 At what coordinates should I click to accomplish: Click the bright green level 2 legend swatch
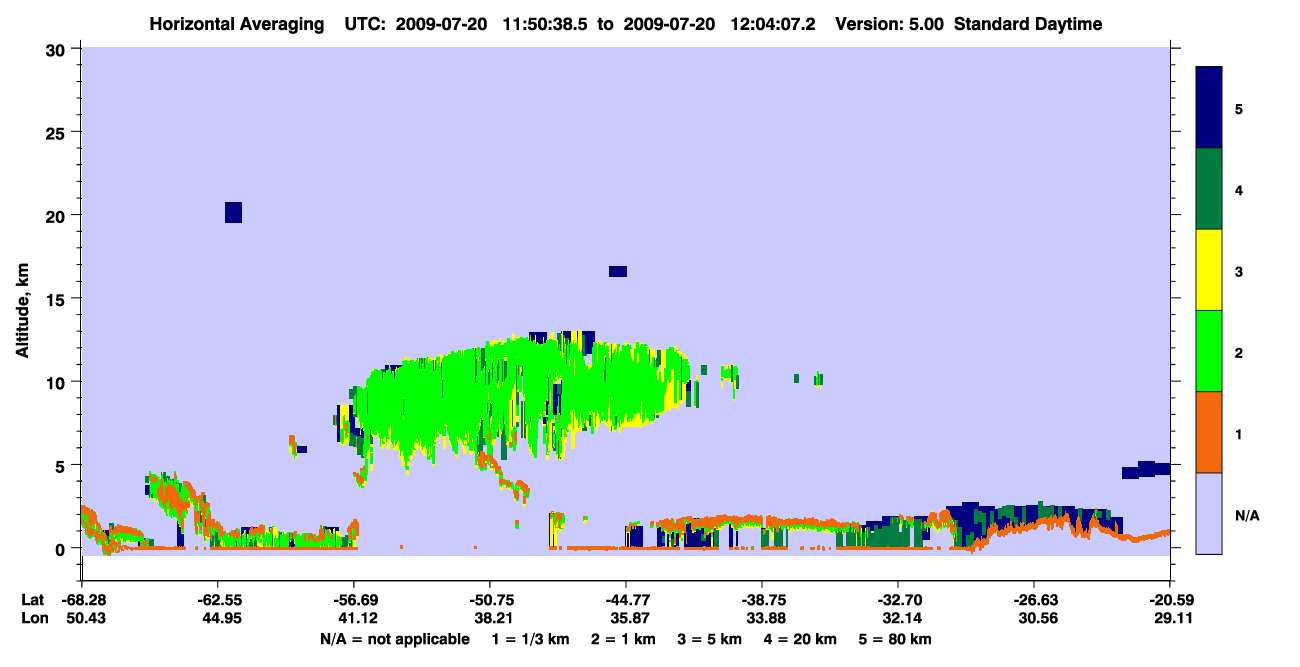point(1209,351)
